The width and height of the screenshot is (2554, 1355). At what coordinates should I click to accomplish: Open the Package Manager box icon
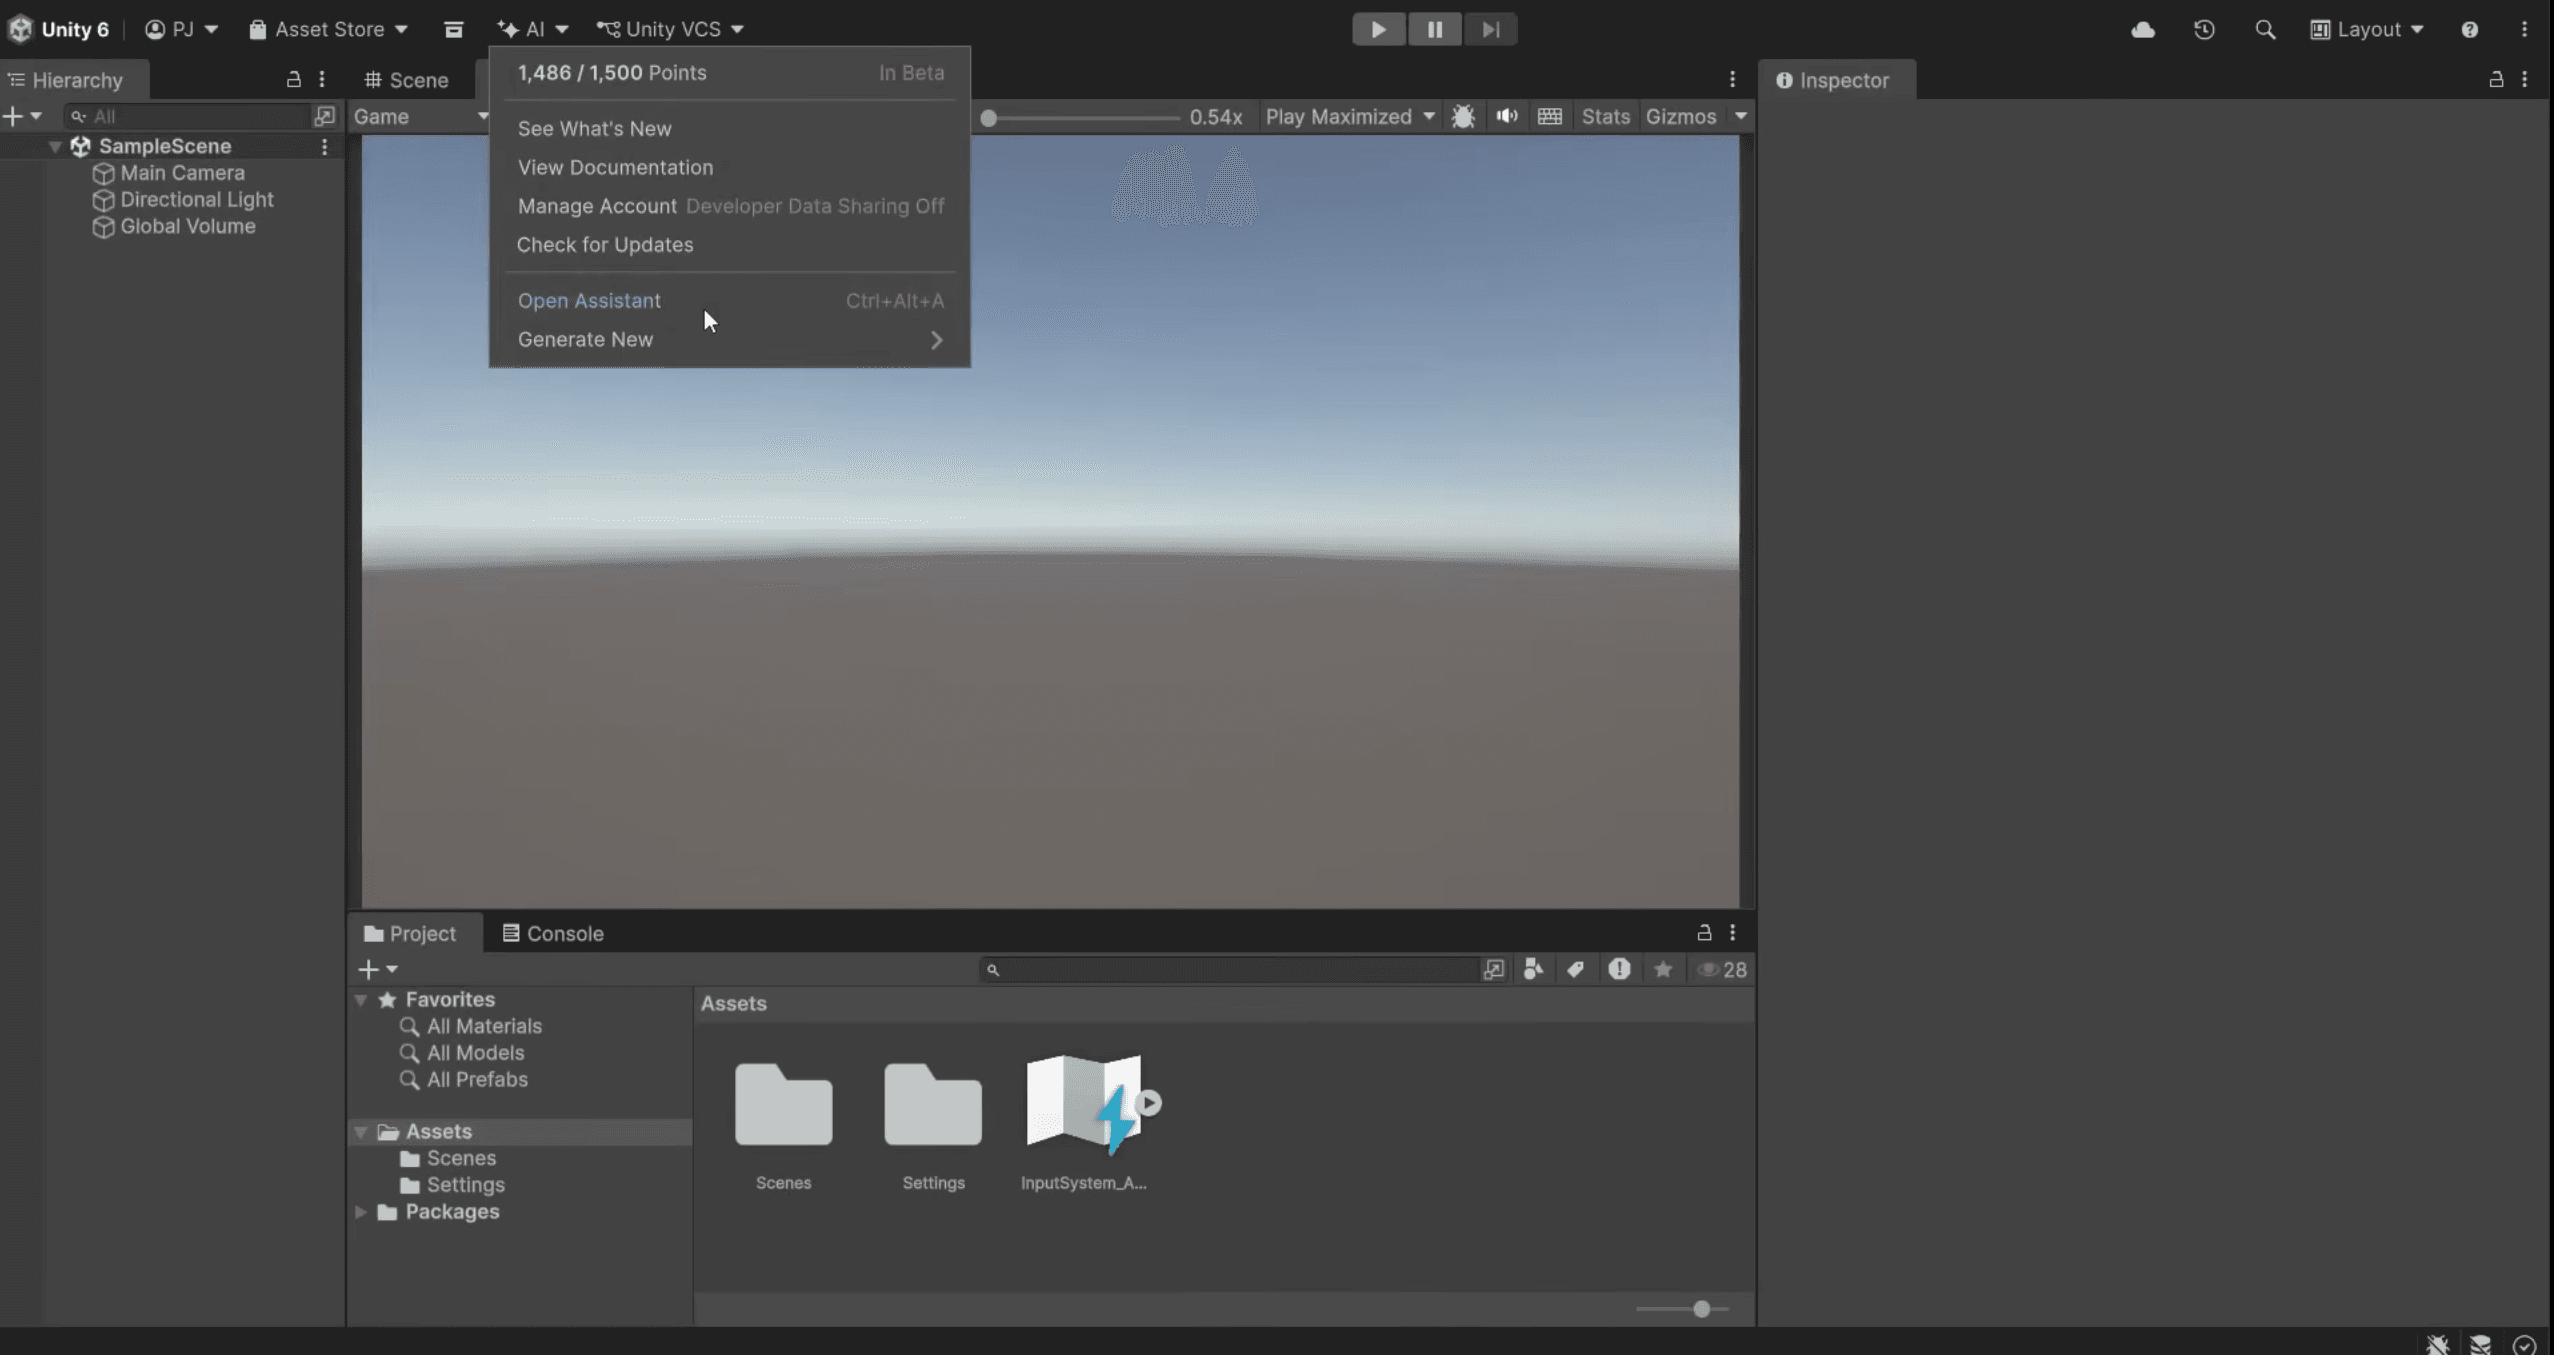(x=453, y=30)
